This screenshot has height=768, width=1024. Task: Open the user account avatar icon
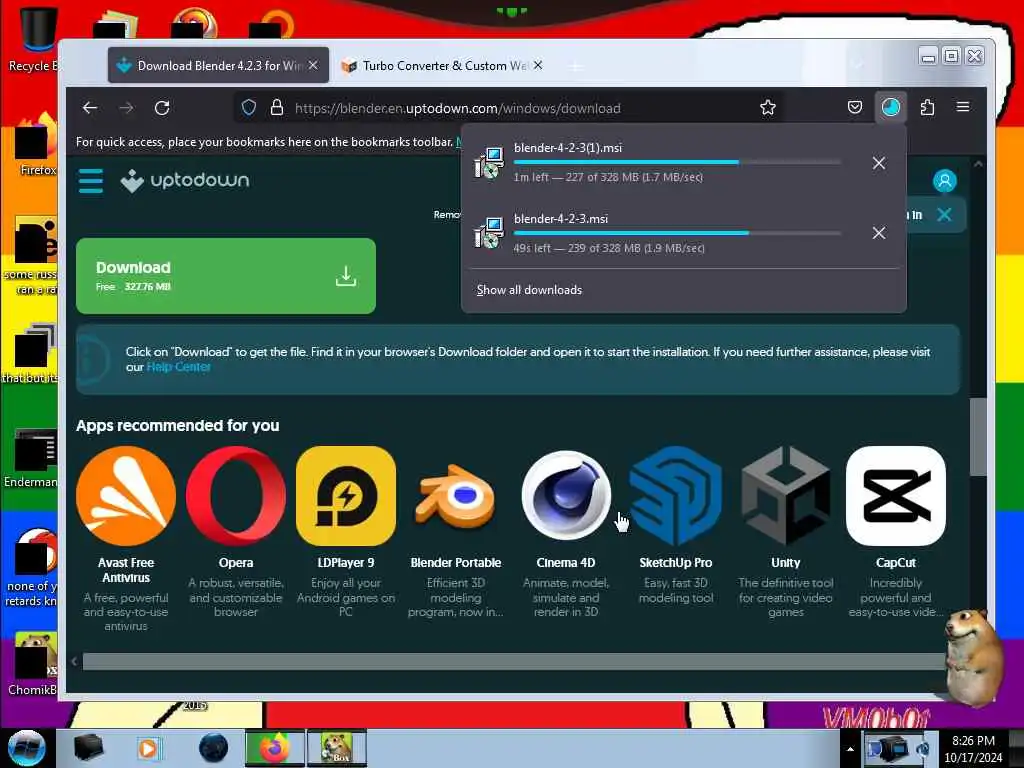[944, 181]
